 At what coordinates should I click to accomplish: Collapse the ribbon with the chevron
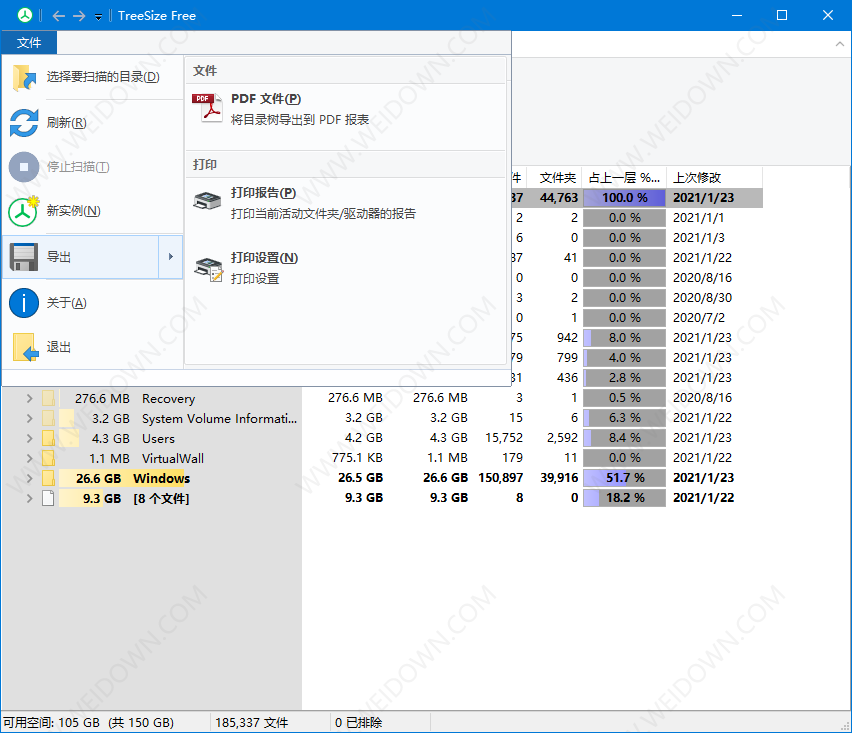pyautogui.click(x=840, y=44)
